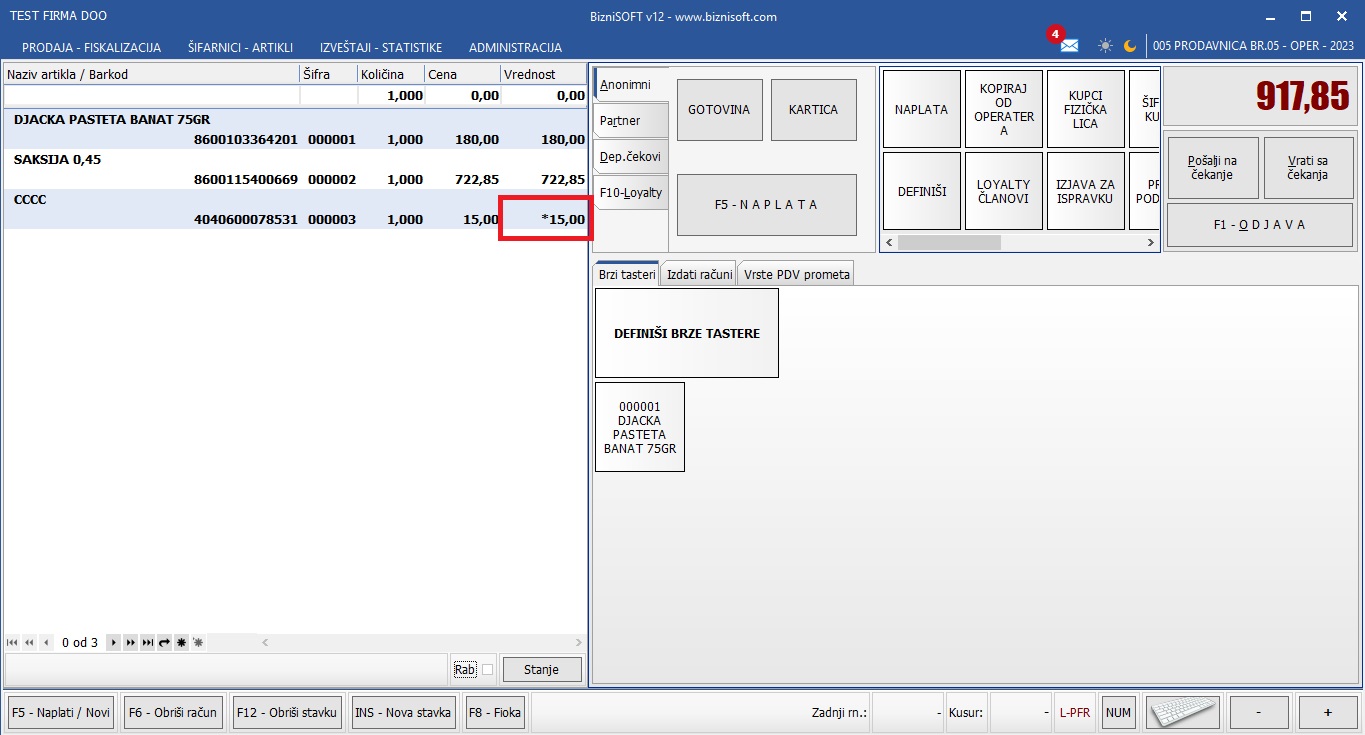Click KOPIRAJ OD OPERATERA button
Image resolution: width=1365 pixels, height=735 pixels.
pyautogui.click(x=1004, y=109)
